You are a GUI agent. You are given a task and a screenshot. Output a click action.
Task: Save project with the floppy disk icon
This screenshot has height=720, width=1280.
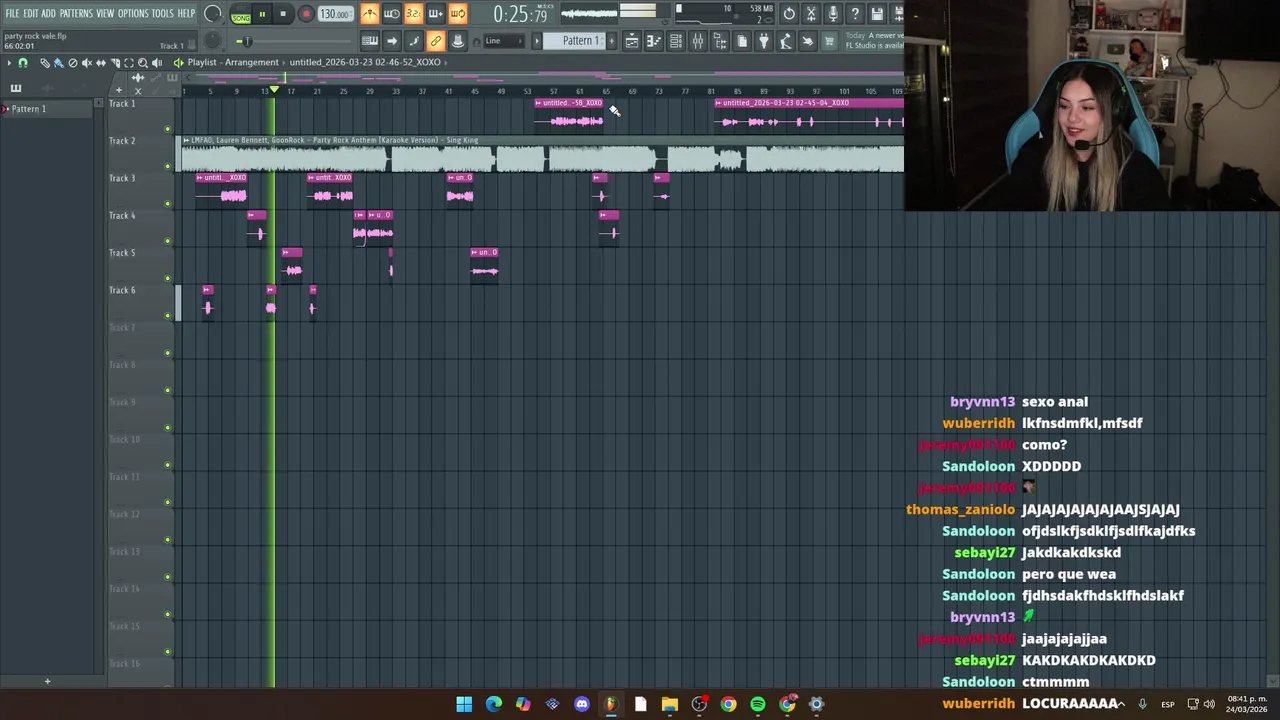click(x=877, y=14)
